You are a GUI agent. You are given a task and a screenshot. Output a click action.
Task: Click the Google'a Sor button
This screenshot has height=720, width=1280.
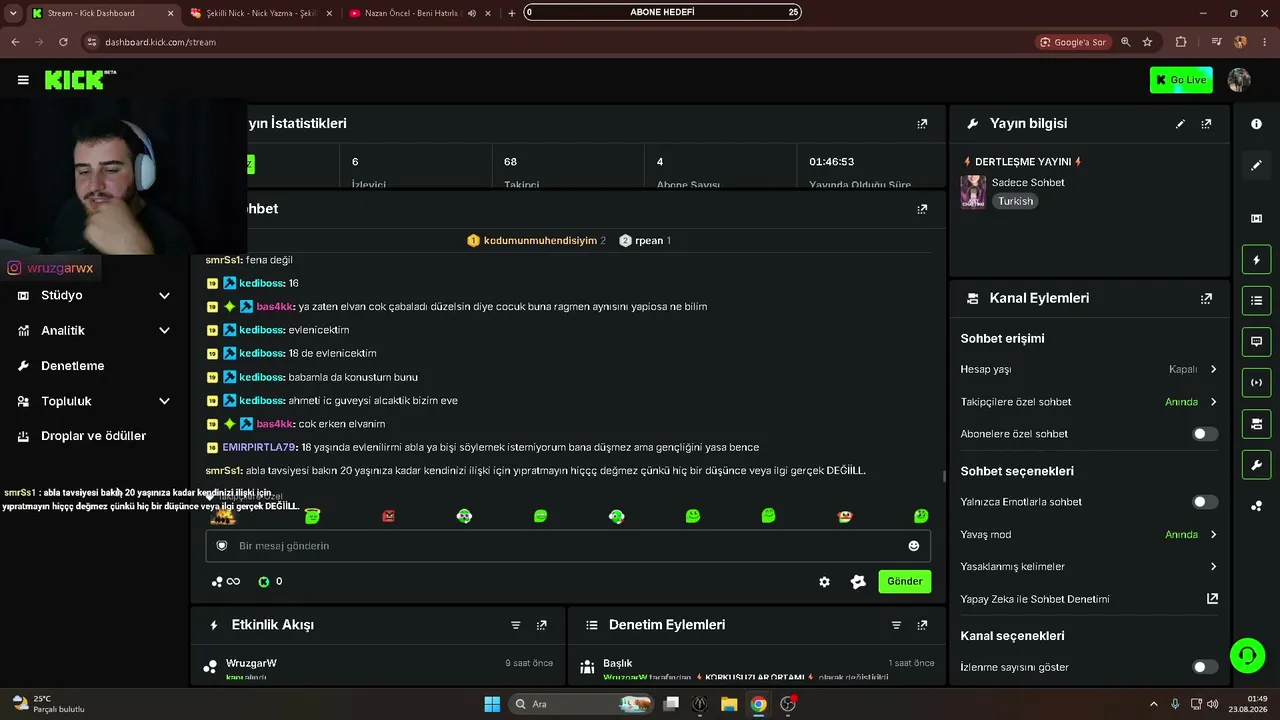coord(1073,42)
